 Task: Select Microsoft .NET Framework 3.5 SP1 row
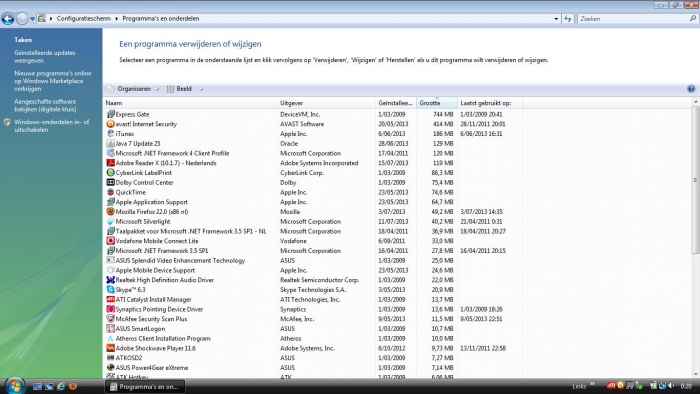click(312, 251)
